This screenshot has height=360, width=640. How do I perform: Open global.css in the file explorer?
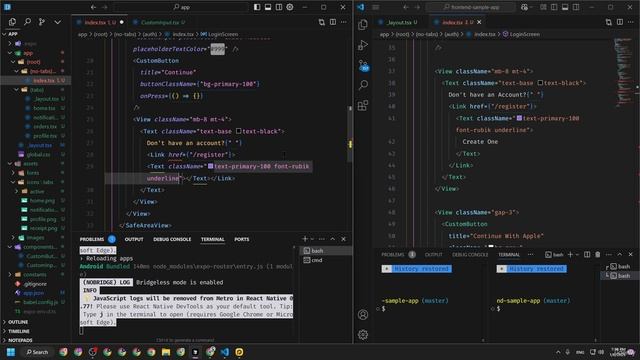(x=38, y=154)
